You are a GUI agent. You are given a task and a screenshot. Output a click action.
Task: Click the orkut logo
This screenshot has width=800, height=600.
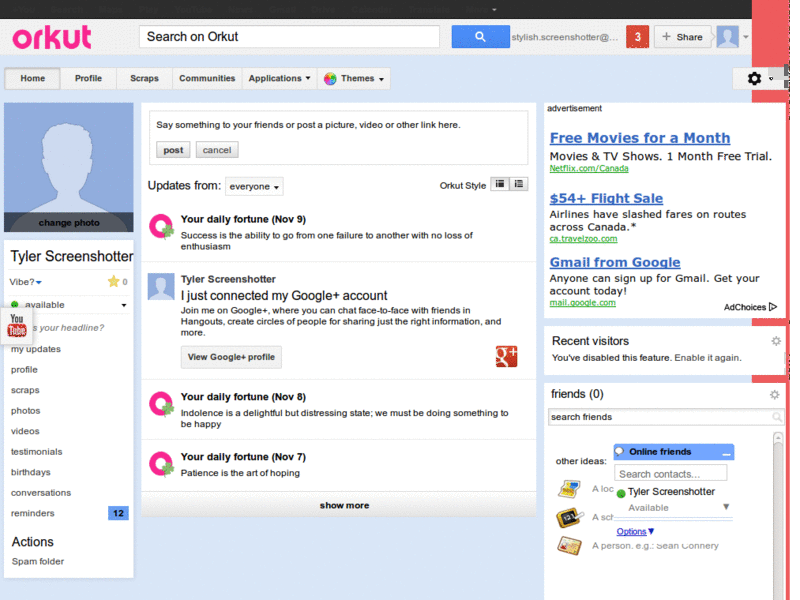coord(52,37)
